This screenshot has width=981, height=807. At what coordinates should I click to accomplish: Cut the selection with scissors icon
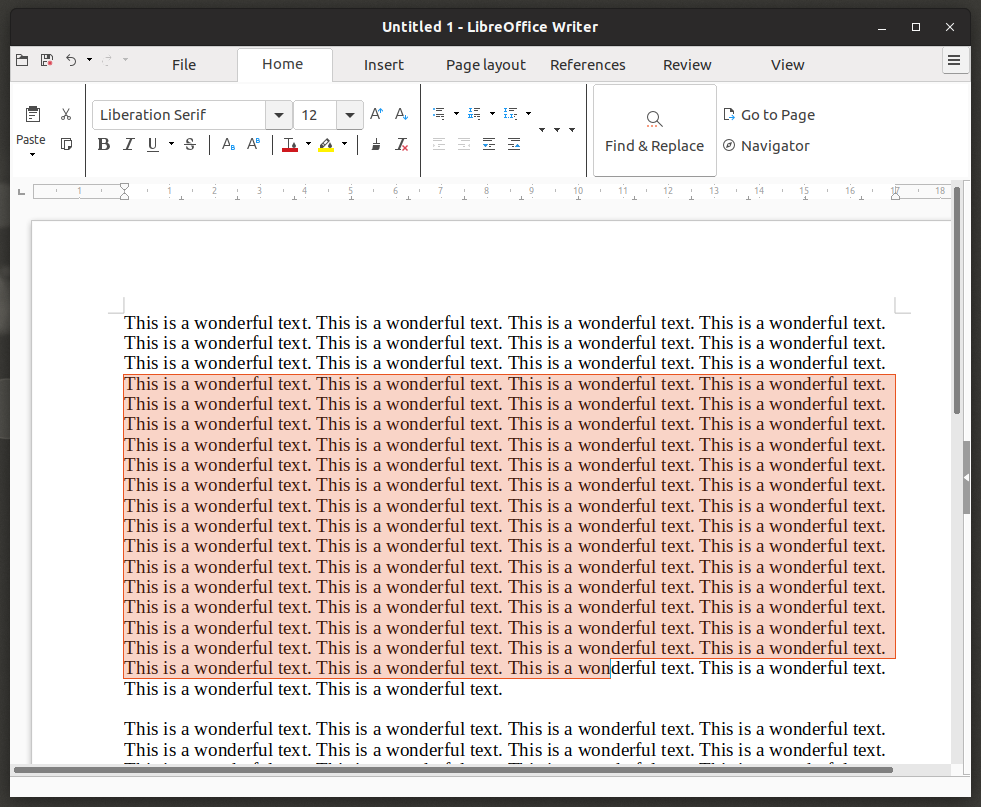(x=66, y=114)
